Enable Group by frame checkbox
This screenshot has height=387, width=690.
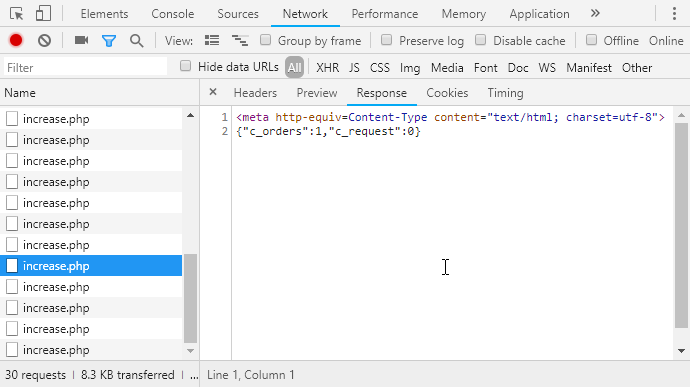[265, 40]
